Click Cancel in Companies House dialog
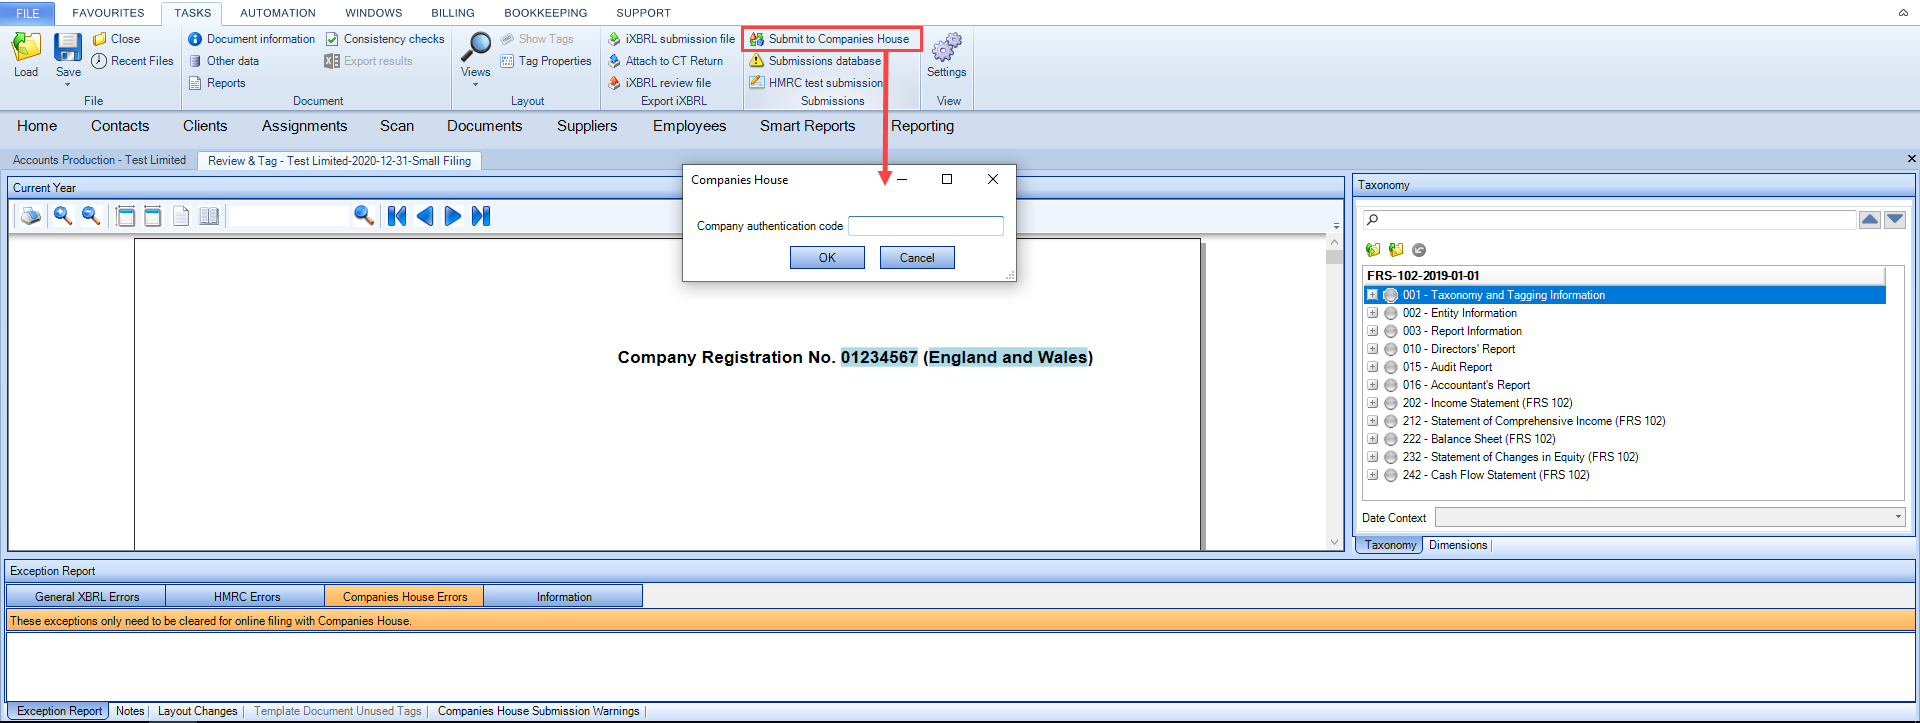This screenshot has width=1920, height=723. 917,258
